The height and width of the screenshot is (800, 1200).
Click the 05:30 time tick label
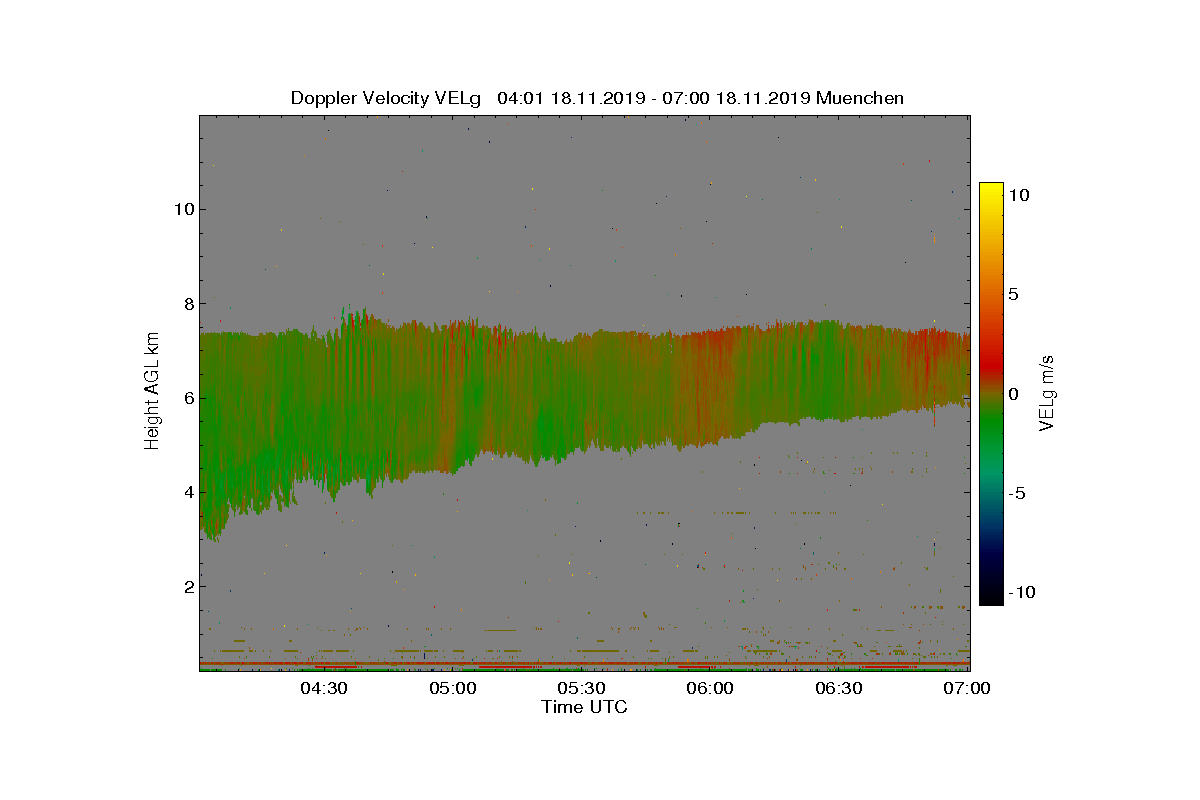581,689
